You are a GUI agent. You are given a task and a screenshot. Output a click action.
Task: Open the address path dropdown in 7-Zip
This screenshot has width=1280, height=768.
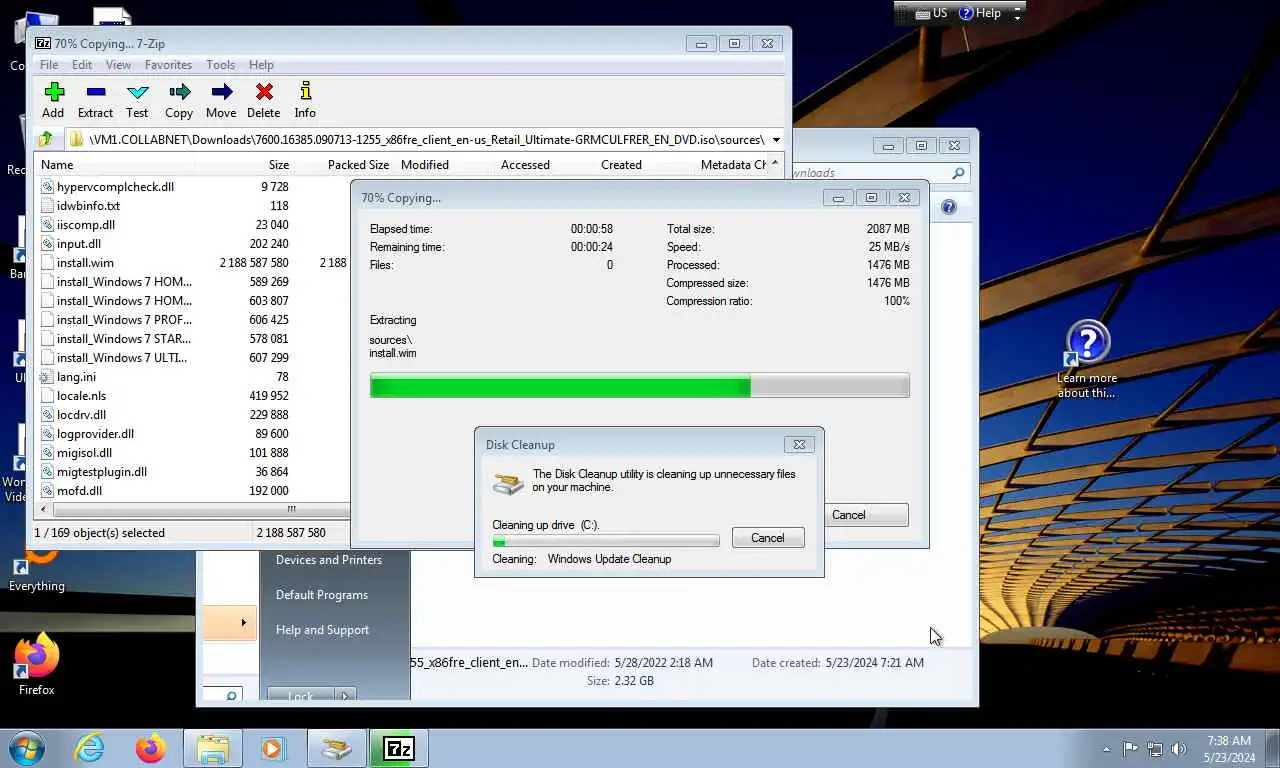[776, 140]
